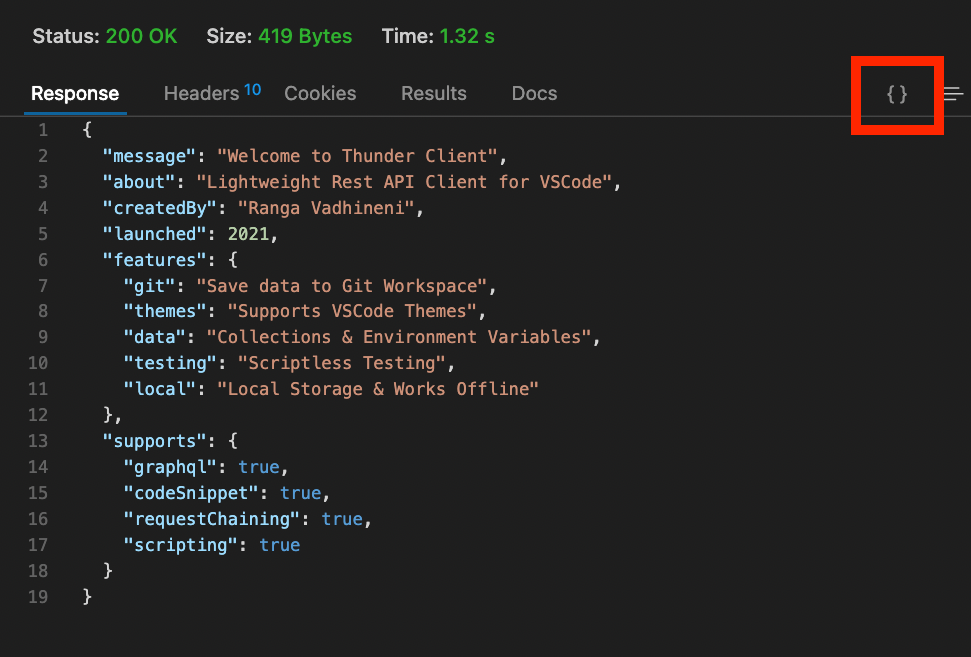This screenshot has height=657, width=971.
Task: Click the "git" key
Action: coord(149,286)
